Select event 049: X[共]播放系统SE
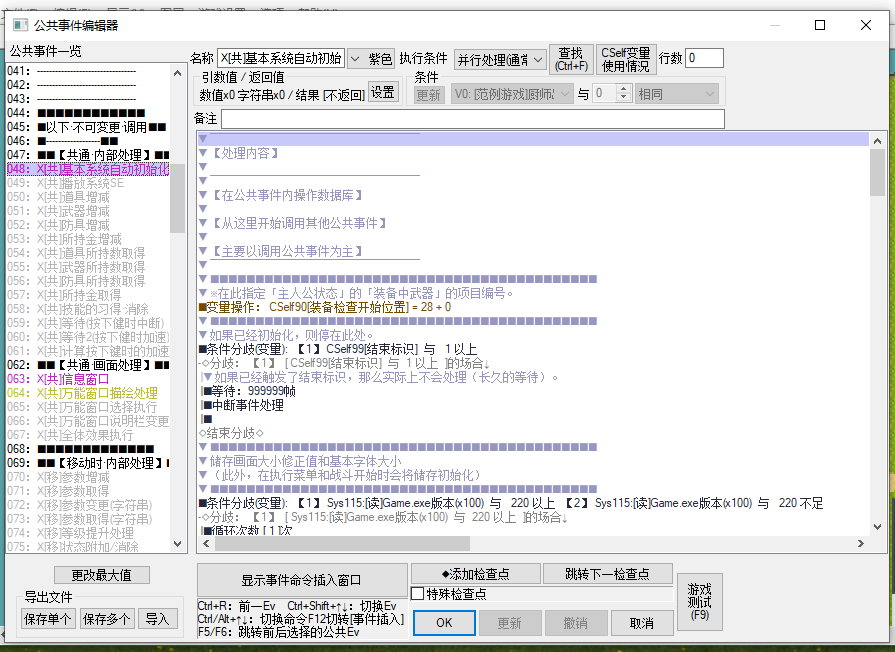Screen dimensions: 895x652 [88, 183]
